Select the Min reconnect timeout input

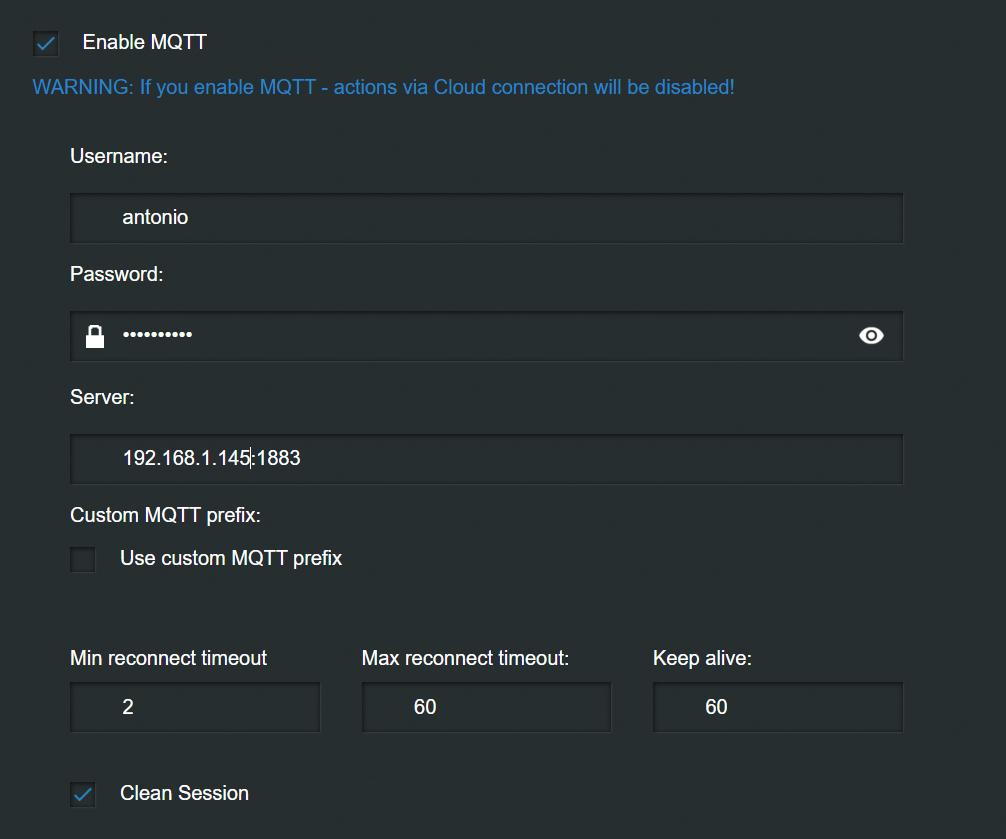click(x=195, y=707)
